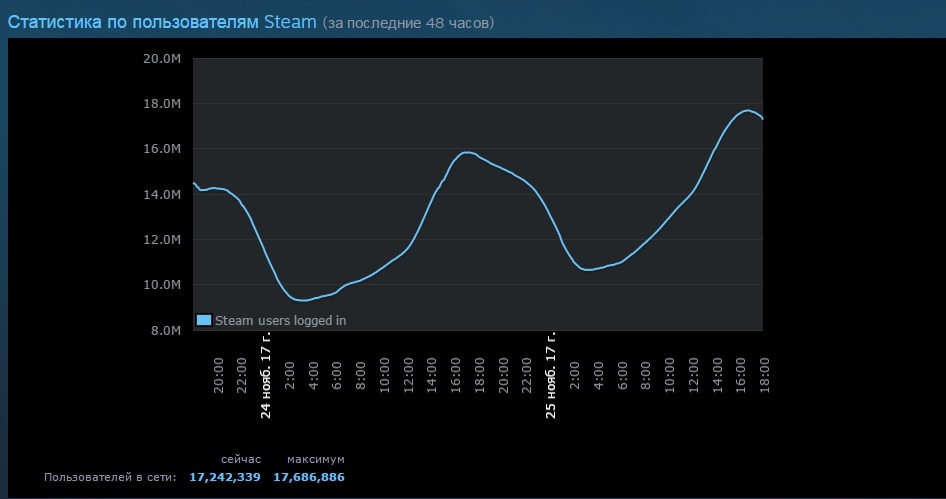Click the graph's lowest dip near 9.3M
946x499 pixels.
tap(303, 300)
